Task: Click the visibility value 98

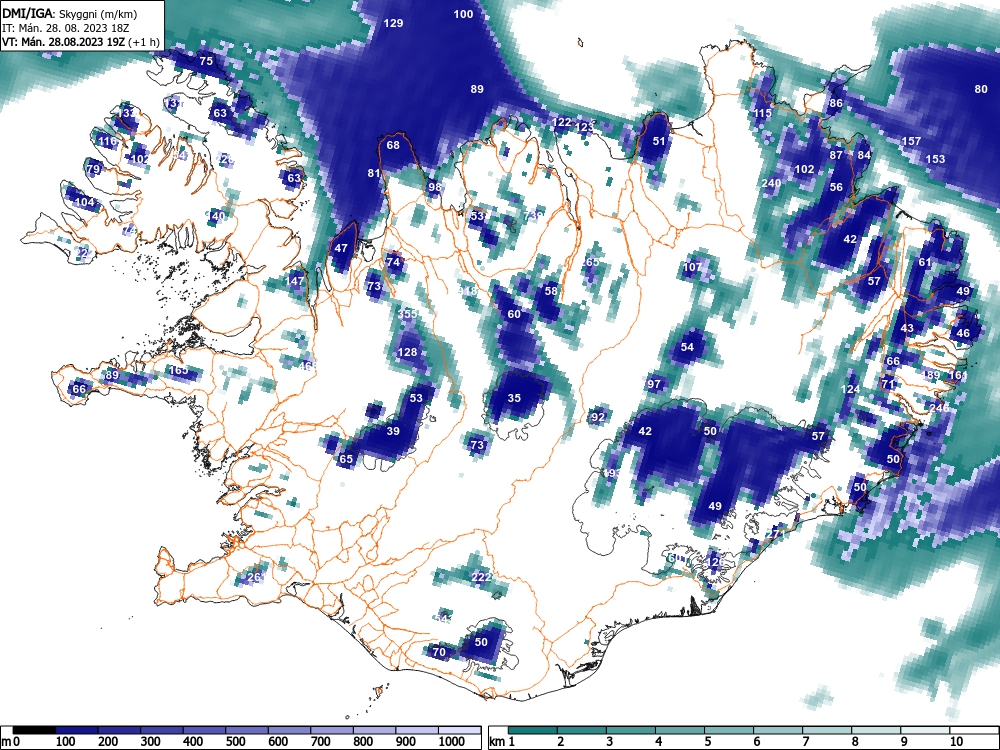Action: (435, 187)
